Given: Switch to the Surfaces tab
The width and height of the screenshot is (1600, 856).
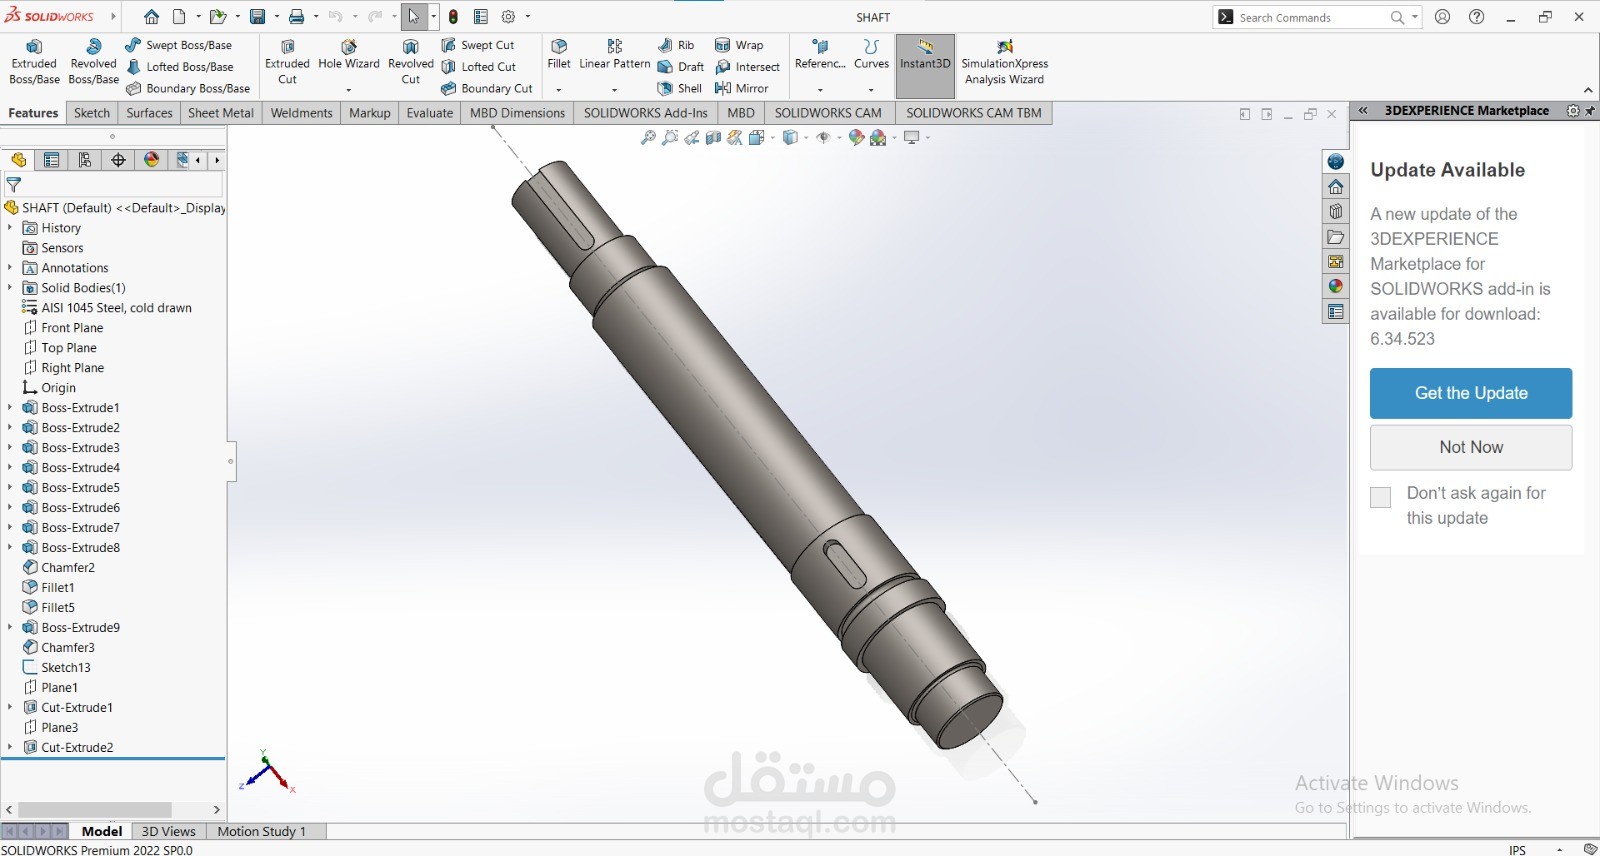Looking at the screenshot, I should (x=149, y=113).
